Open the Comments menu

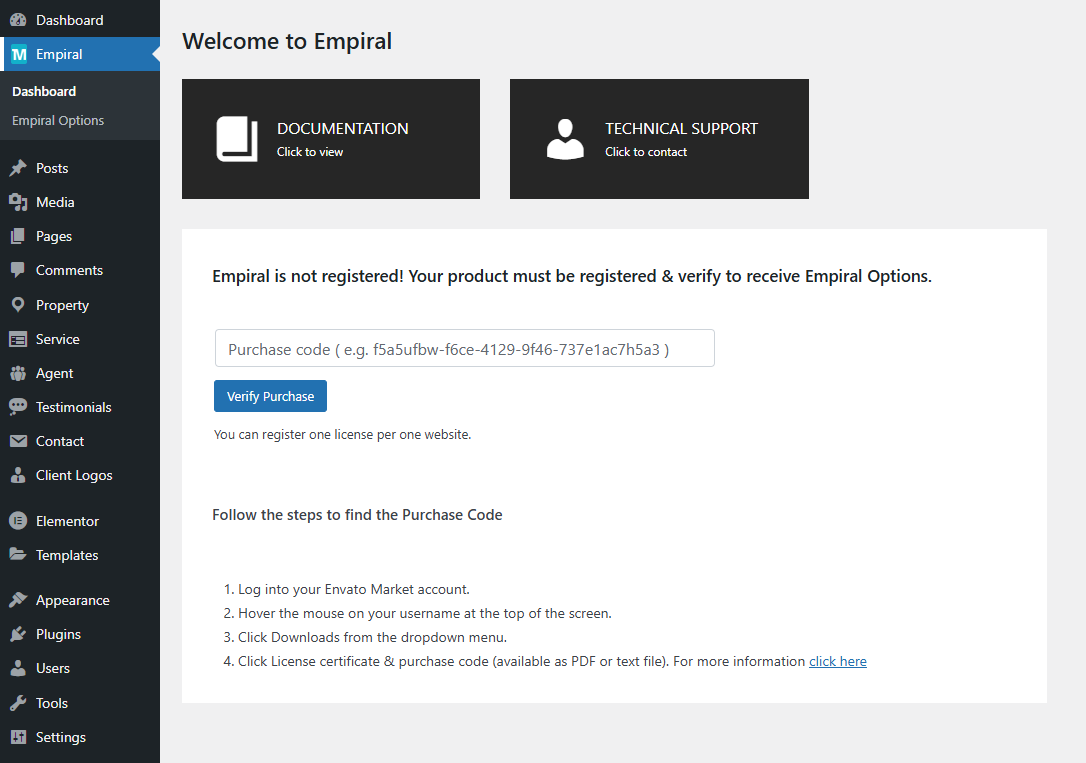pos(80,270)
